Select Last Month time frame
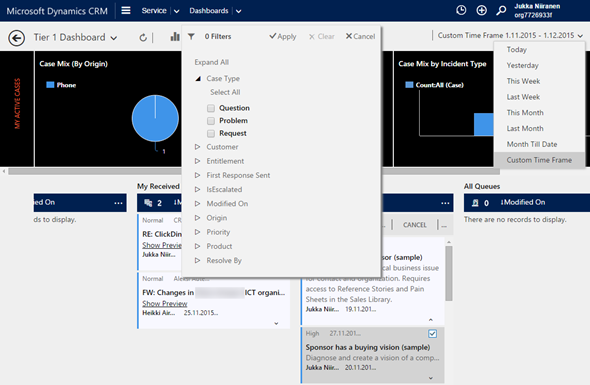This screenshot has width=590, height=385. coord(525,129)
